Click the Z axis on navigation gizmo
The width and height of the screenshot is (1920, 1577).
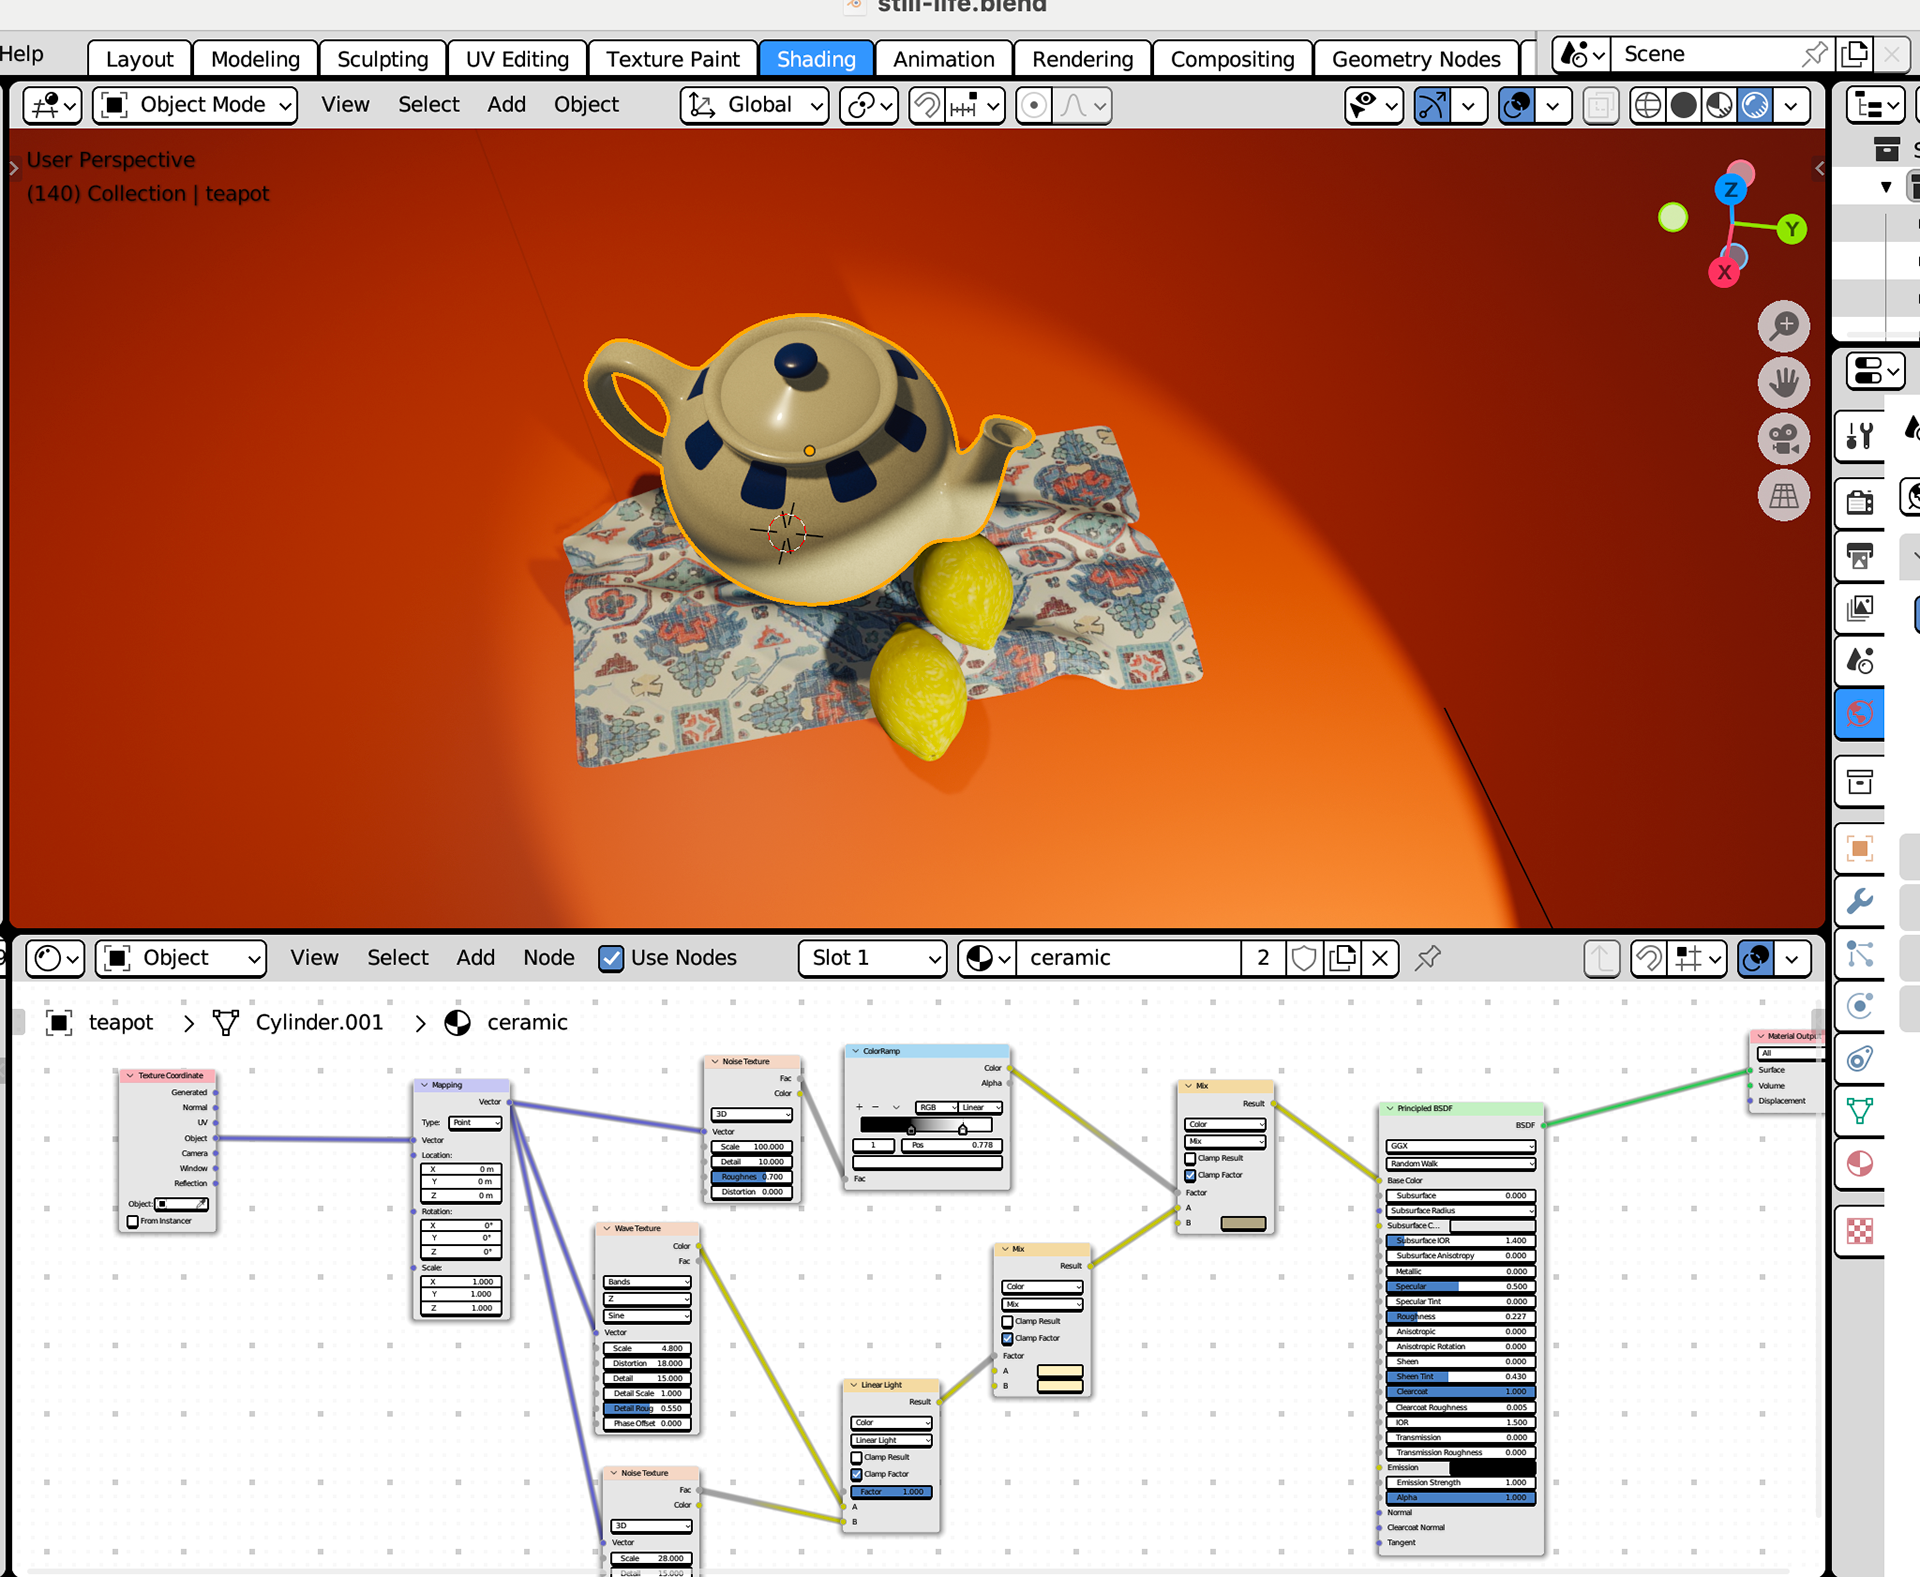[1731, 189]
